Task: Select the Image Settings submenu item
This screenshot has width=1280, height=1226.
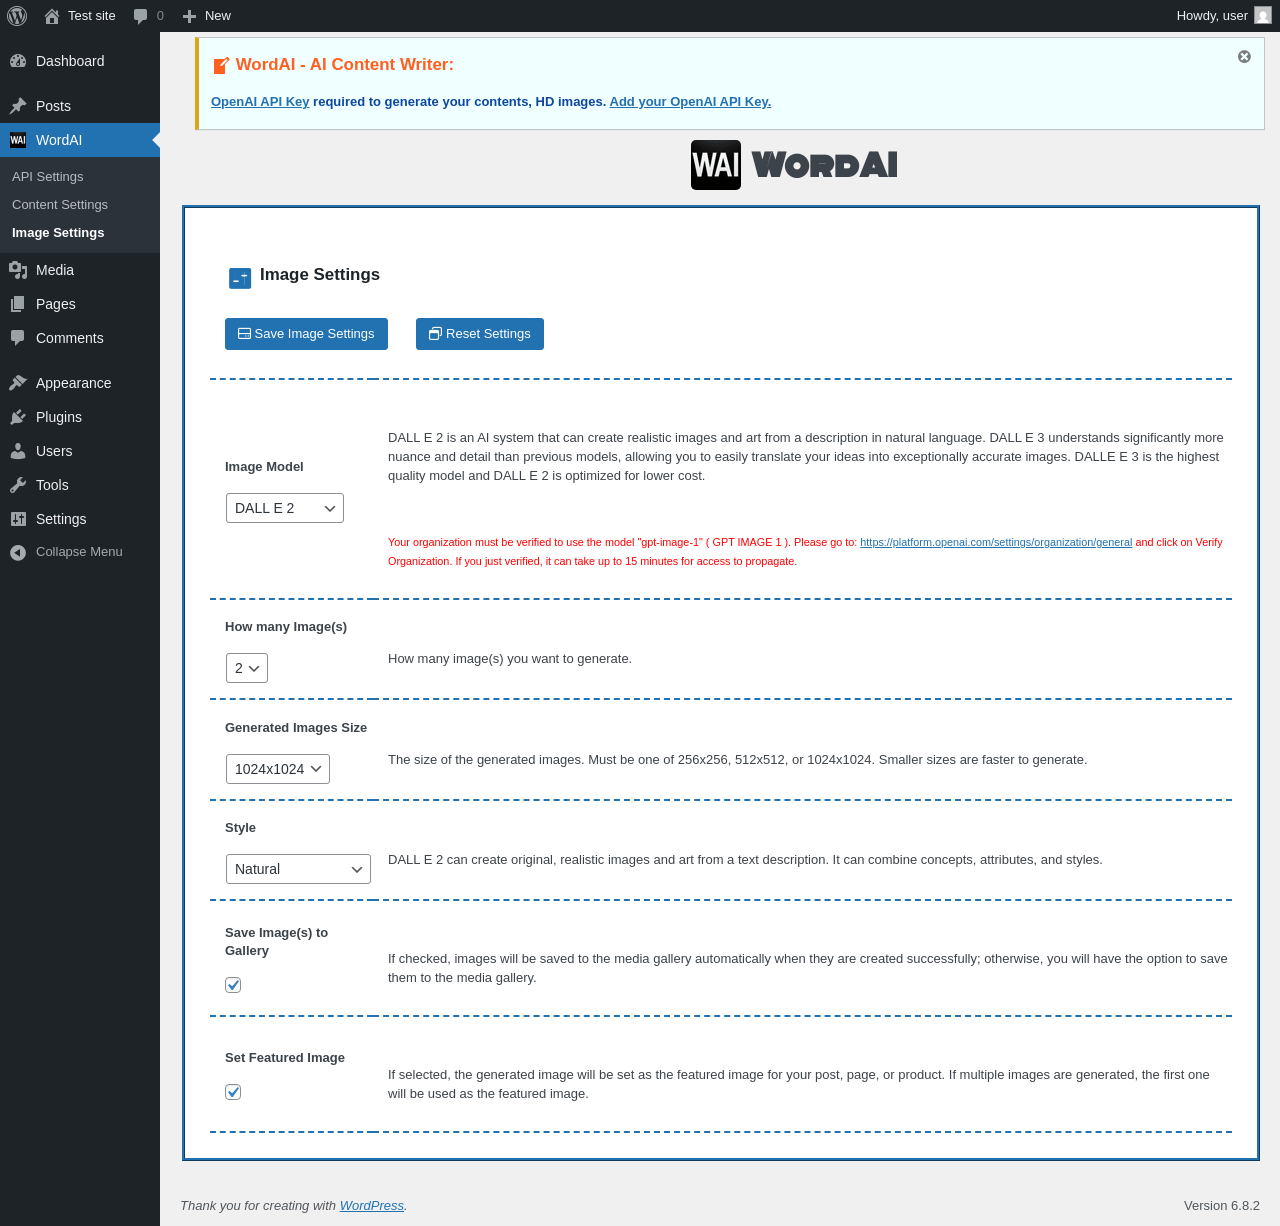Action: 58,232
